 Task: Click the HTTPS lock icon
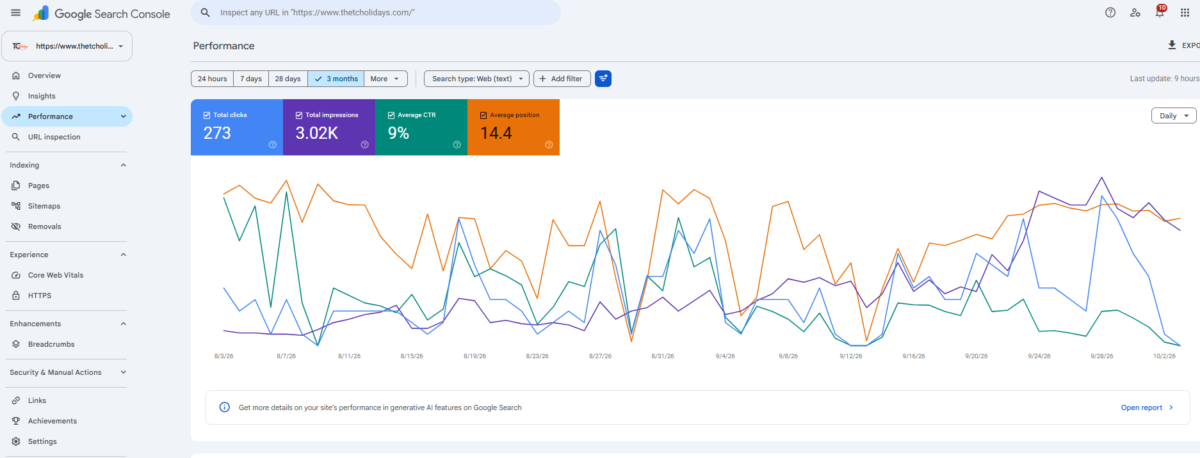(x=16, y=296)
